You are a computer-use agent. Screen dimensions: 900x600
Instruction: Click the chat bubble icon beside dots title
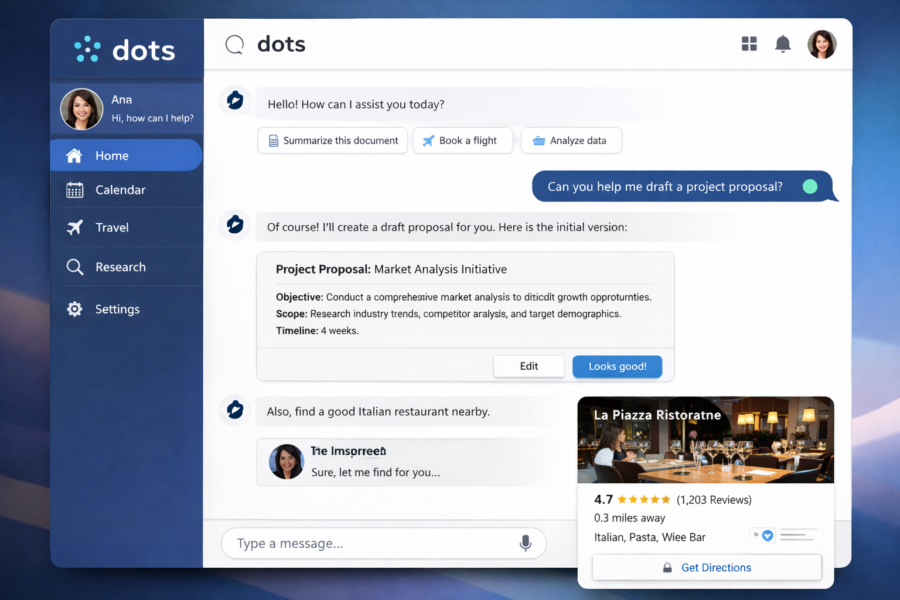click(x=234, y=44)
